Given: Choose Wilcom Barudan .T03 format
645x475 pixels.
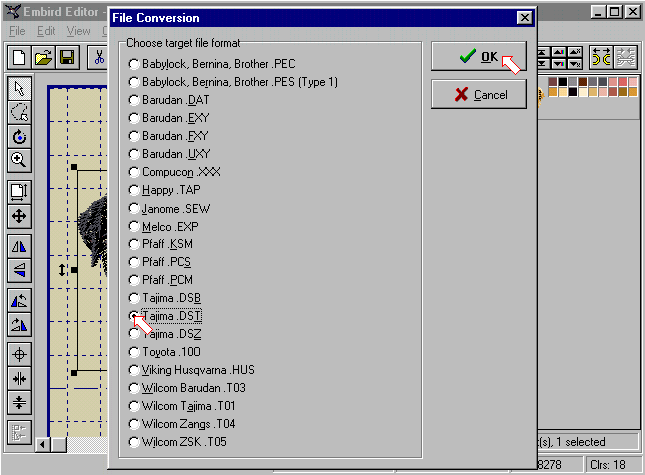Looking at the screenshot, I should tap(187, 388).
